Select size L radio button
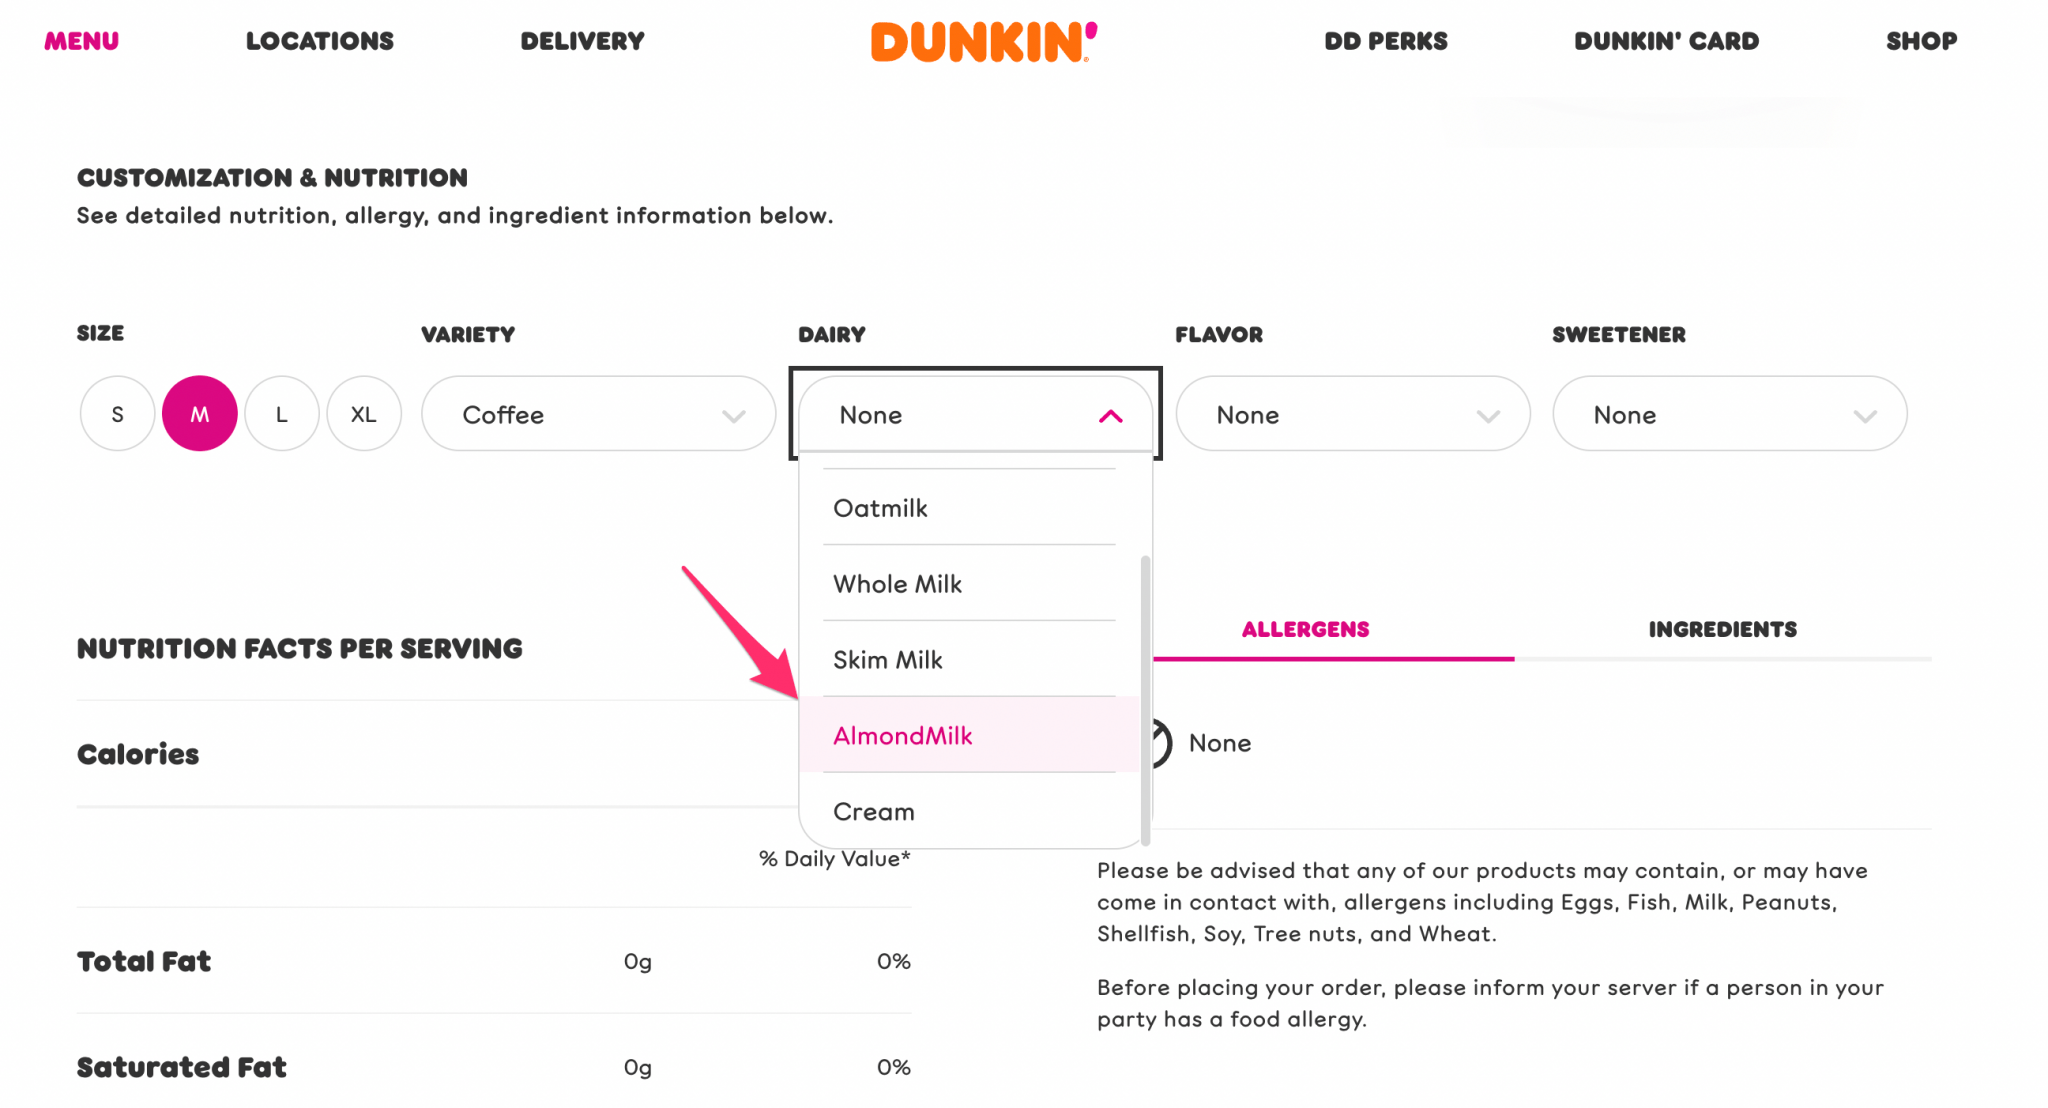This screenshot has width=2048, height=1108. [281, 413]
